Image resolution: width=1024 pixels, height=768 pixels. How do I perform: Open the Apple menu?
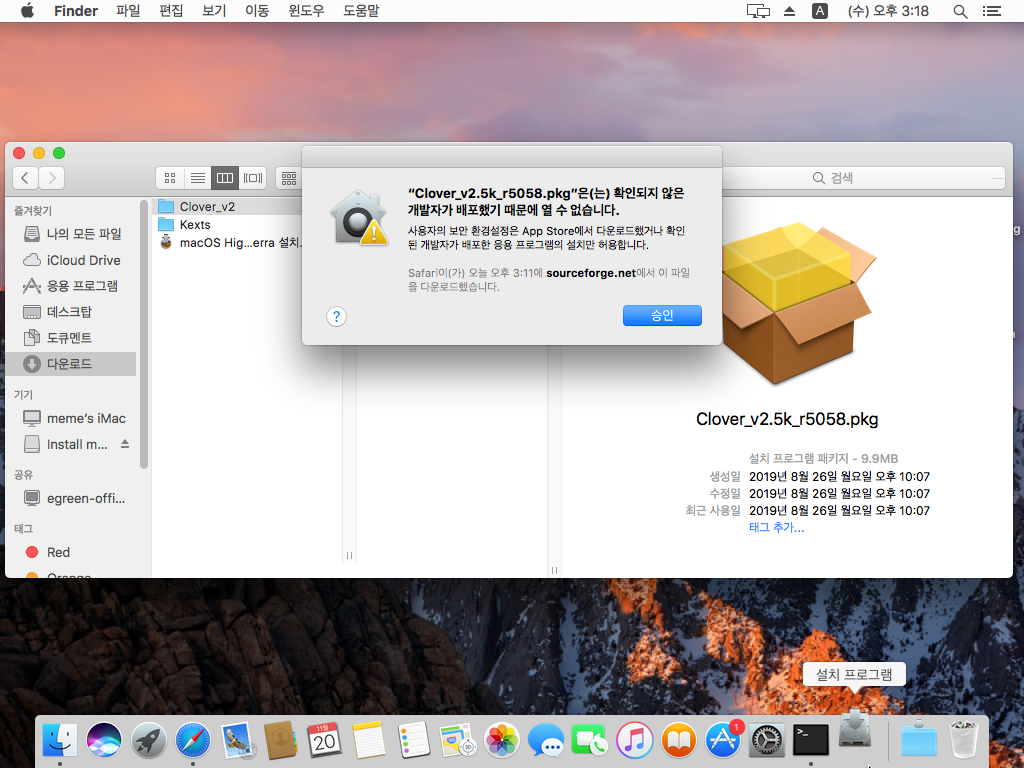click(x=27, y=10)
